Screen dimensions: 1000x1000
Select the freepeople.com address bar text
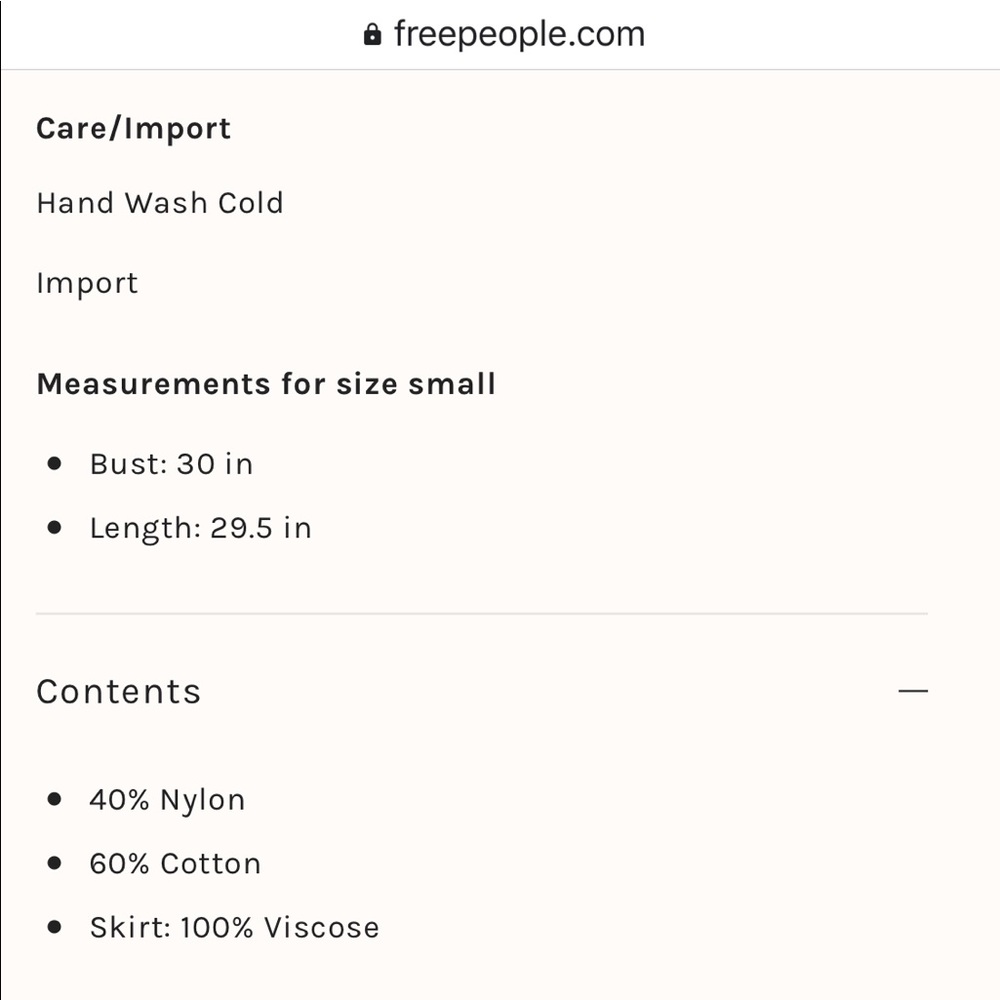pyautogui.click(x=519, y=34)
